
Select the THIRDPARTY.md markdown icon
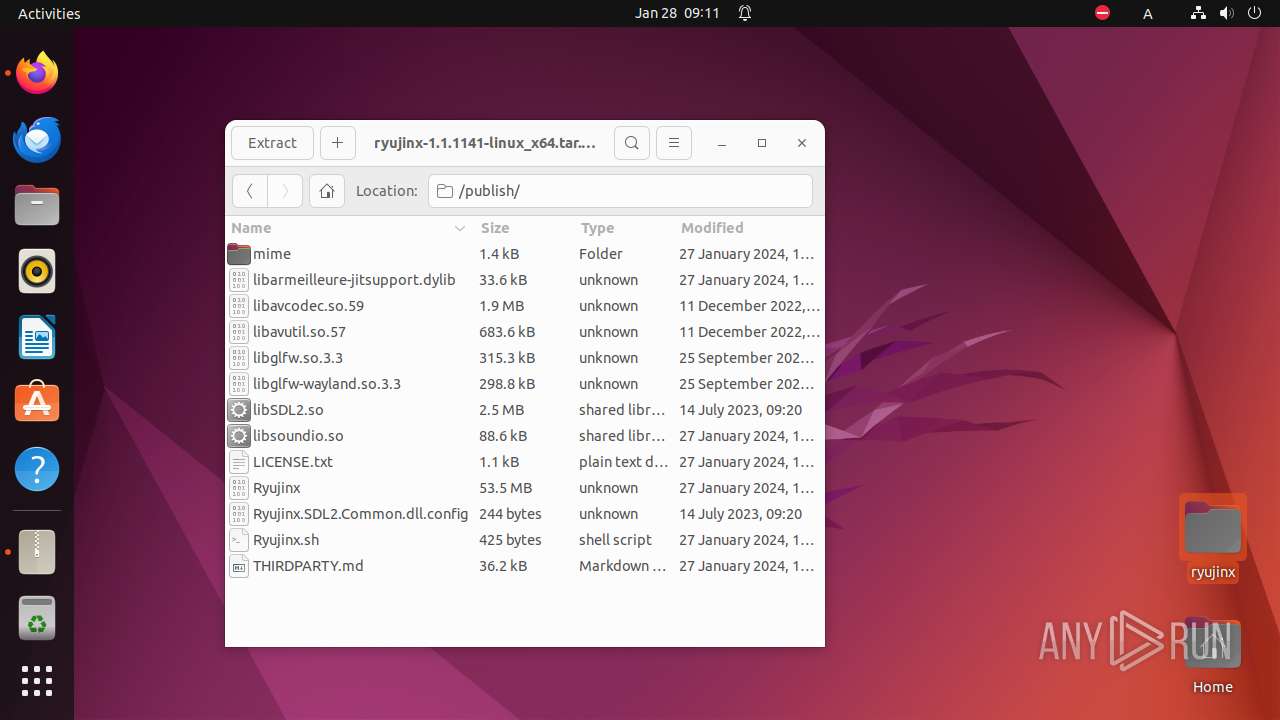tap(239, 566)
